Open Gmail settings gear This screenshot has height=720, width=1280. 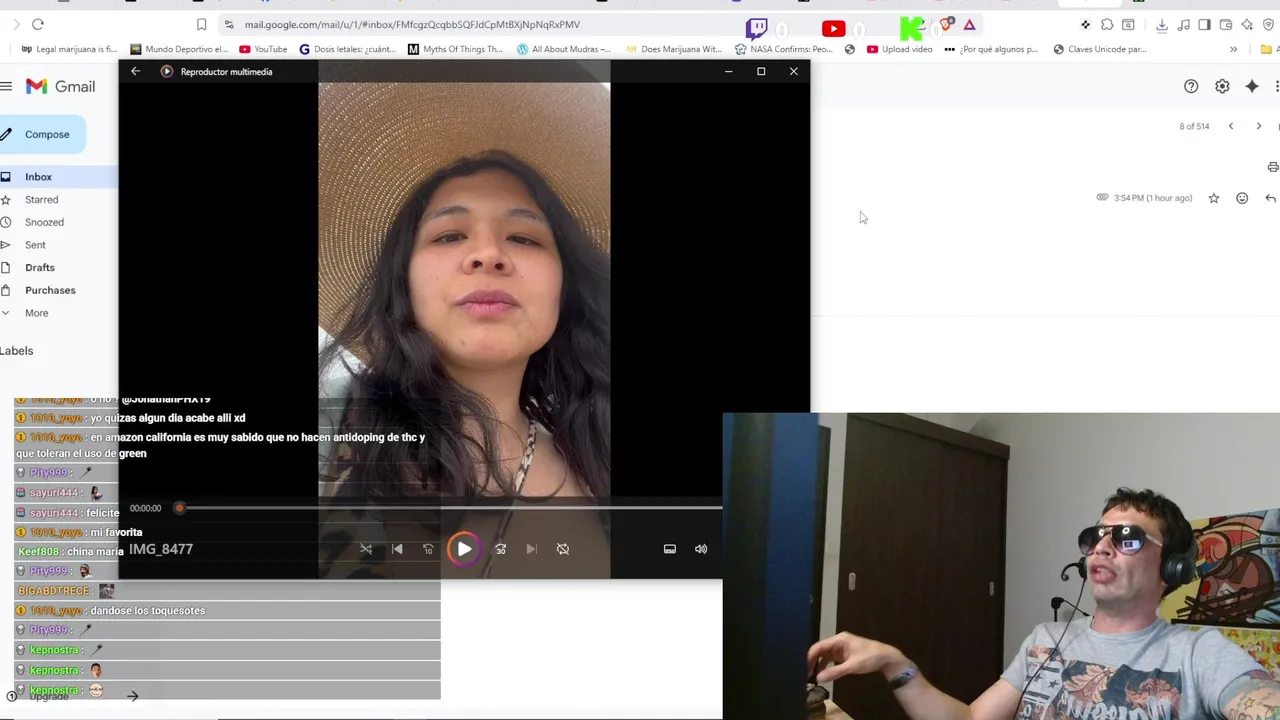pyautogui.click(x=1222, y=87)
